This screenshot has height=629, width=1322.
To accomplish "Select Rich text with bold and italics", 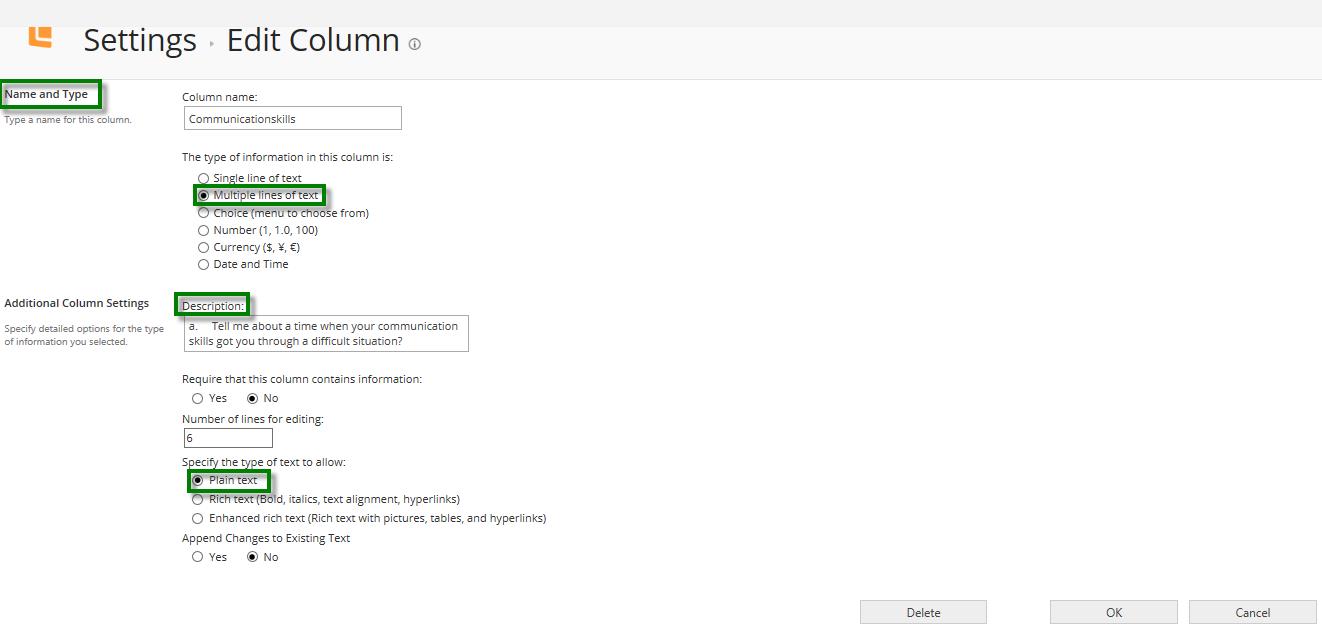I will 197,499.
